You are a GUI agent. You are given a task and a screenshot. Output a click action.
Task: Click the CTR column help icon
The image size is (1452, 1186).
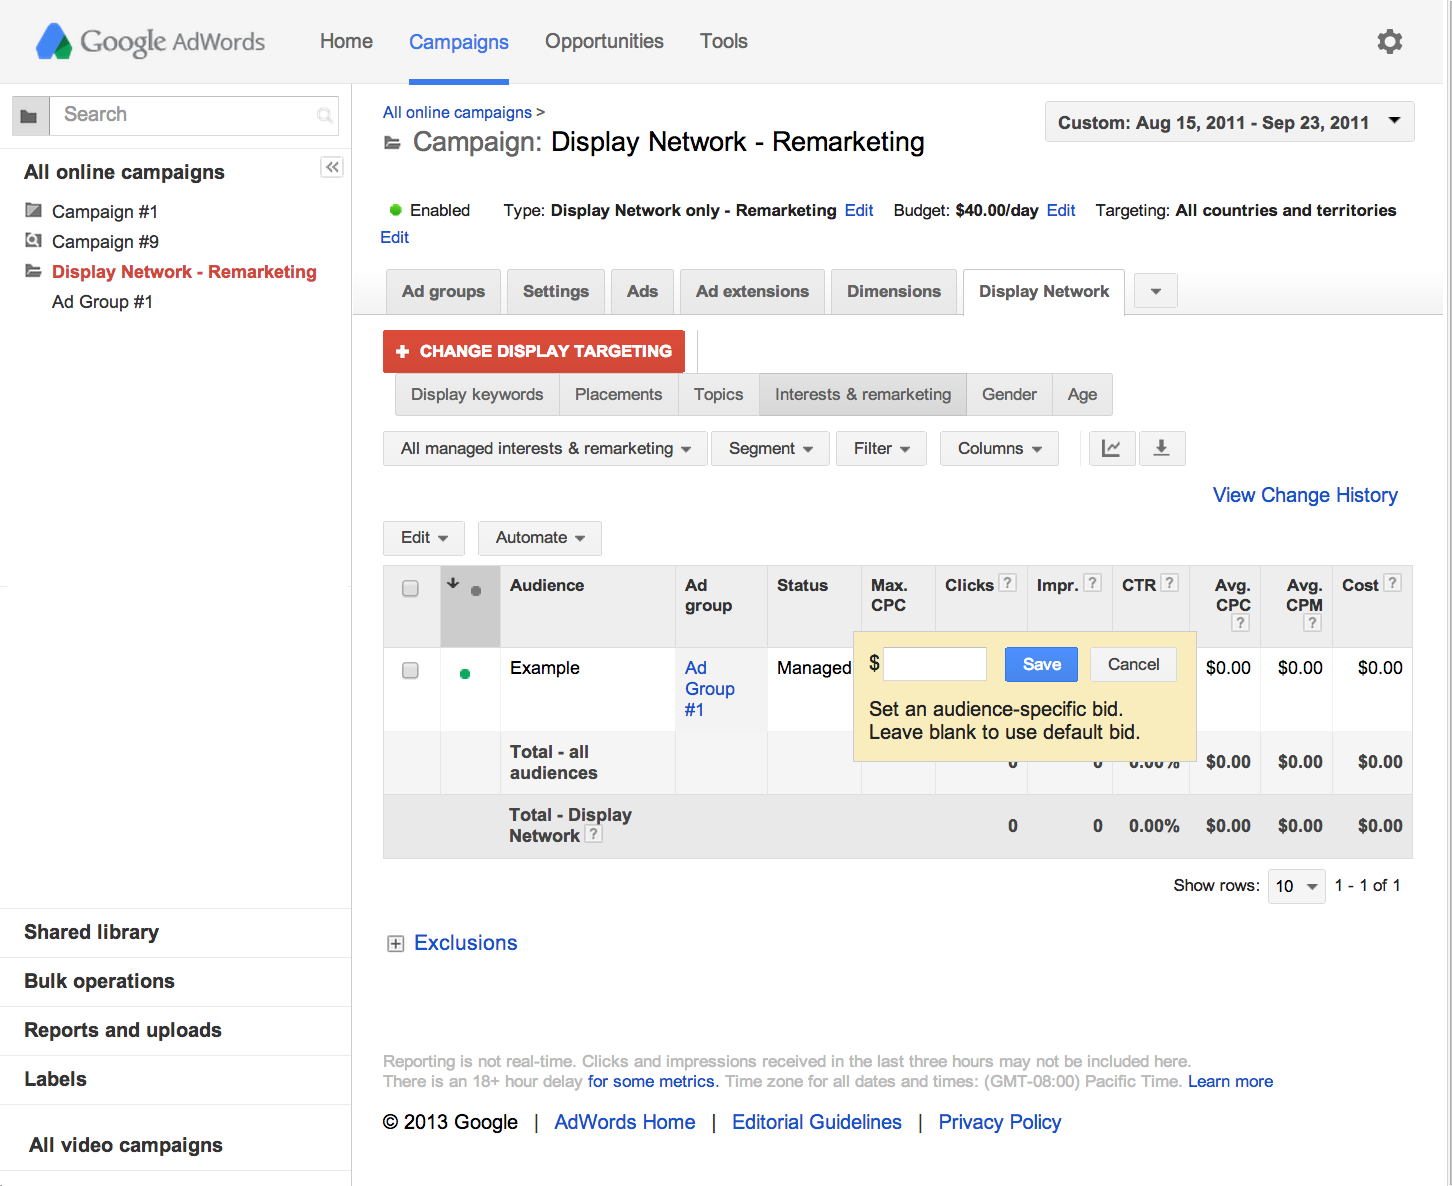tap(1169, 583)
